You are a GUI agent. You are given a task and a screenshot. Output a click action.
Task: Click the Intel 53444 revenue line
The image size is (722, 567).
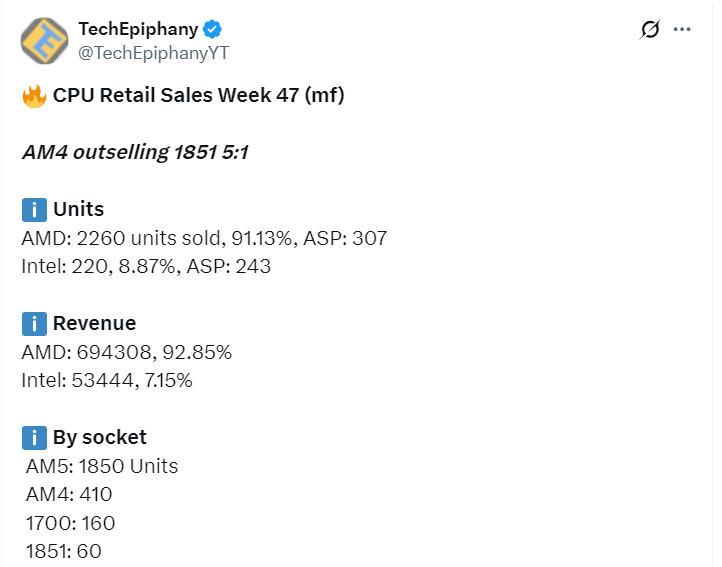point(107,381)
